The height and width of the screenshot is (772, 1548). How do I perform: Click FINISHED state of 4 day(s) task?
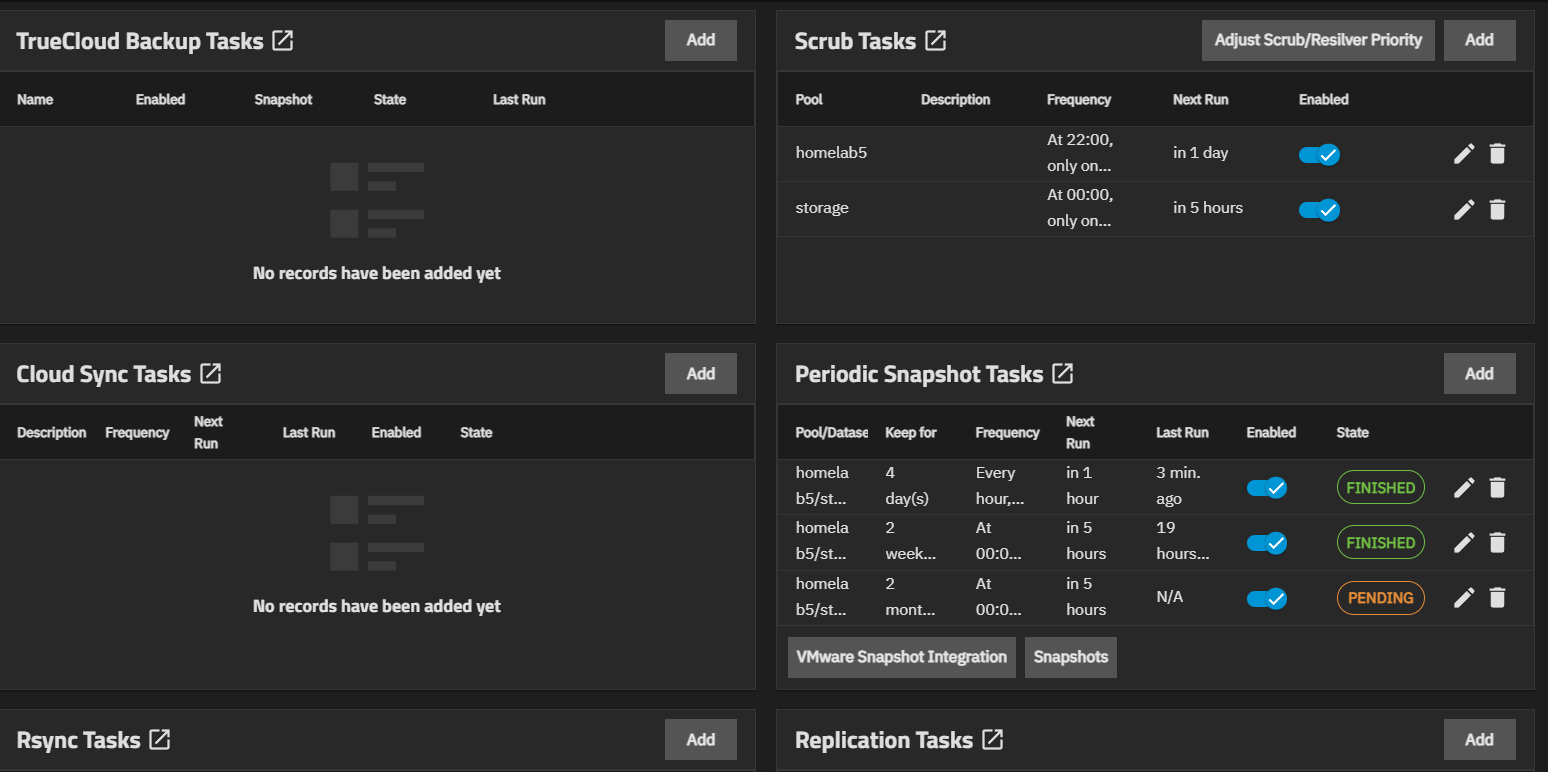1381,488
